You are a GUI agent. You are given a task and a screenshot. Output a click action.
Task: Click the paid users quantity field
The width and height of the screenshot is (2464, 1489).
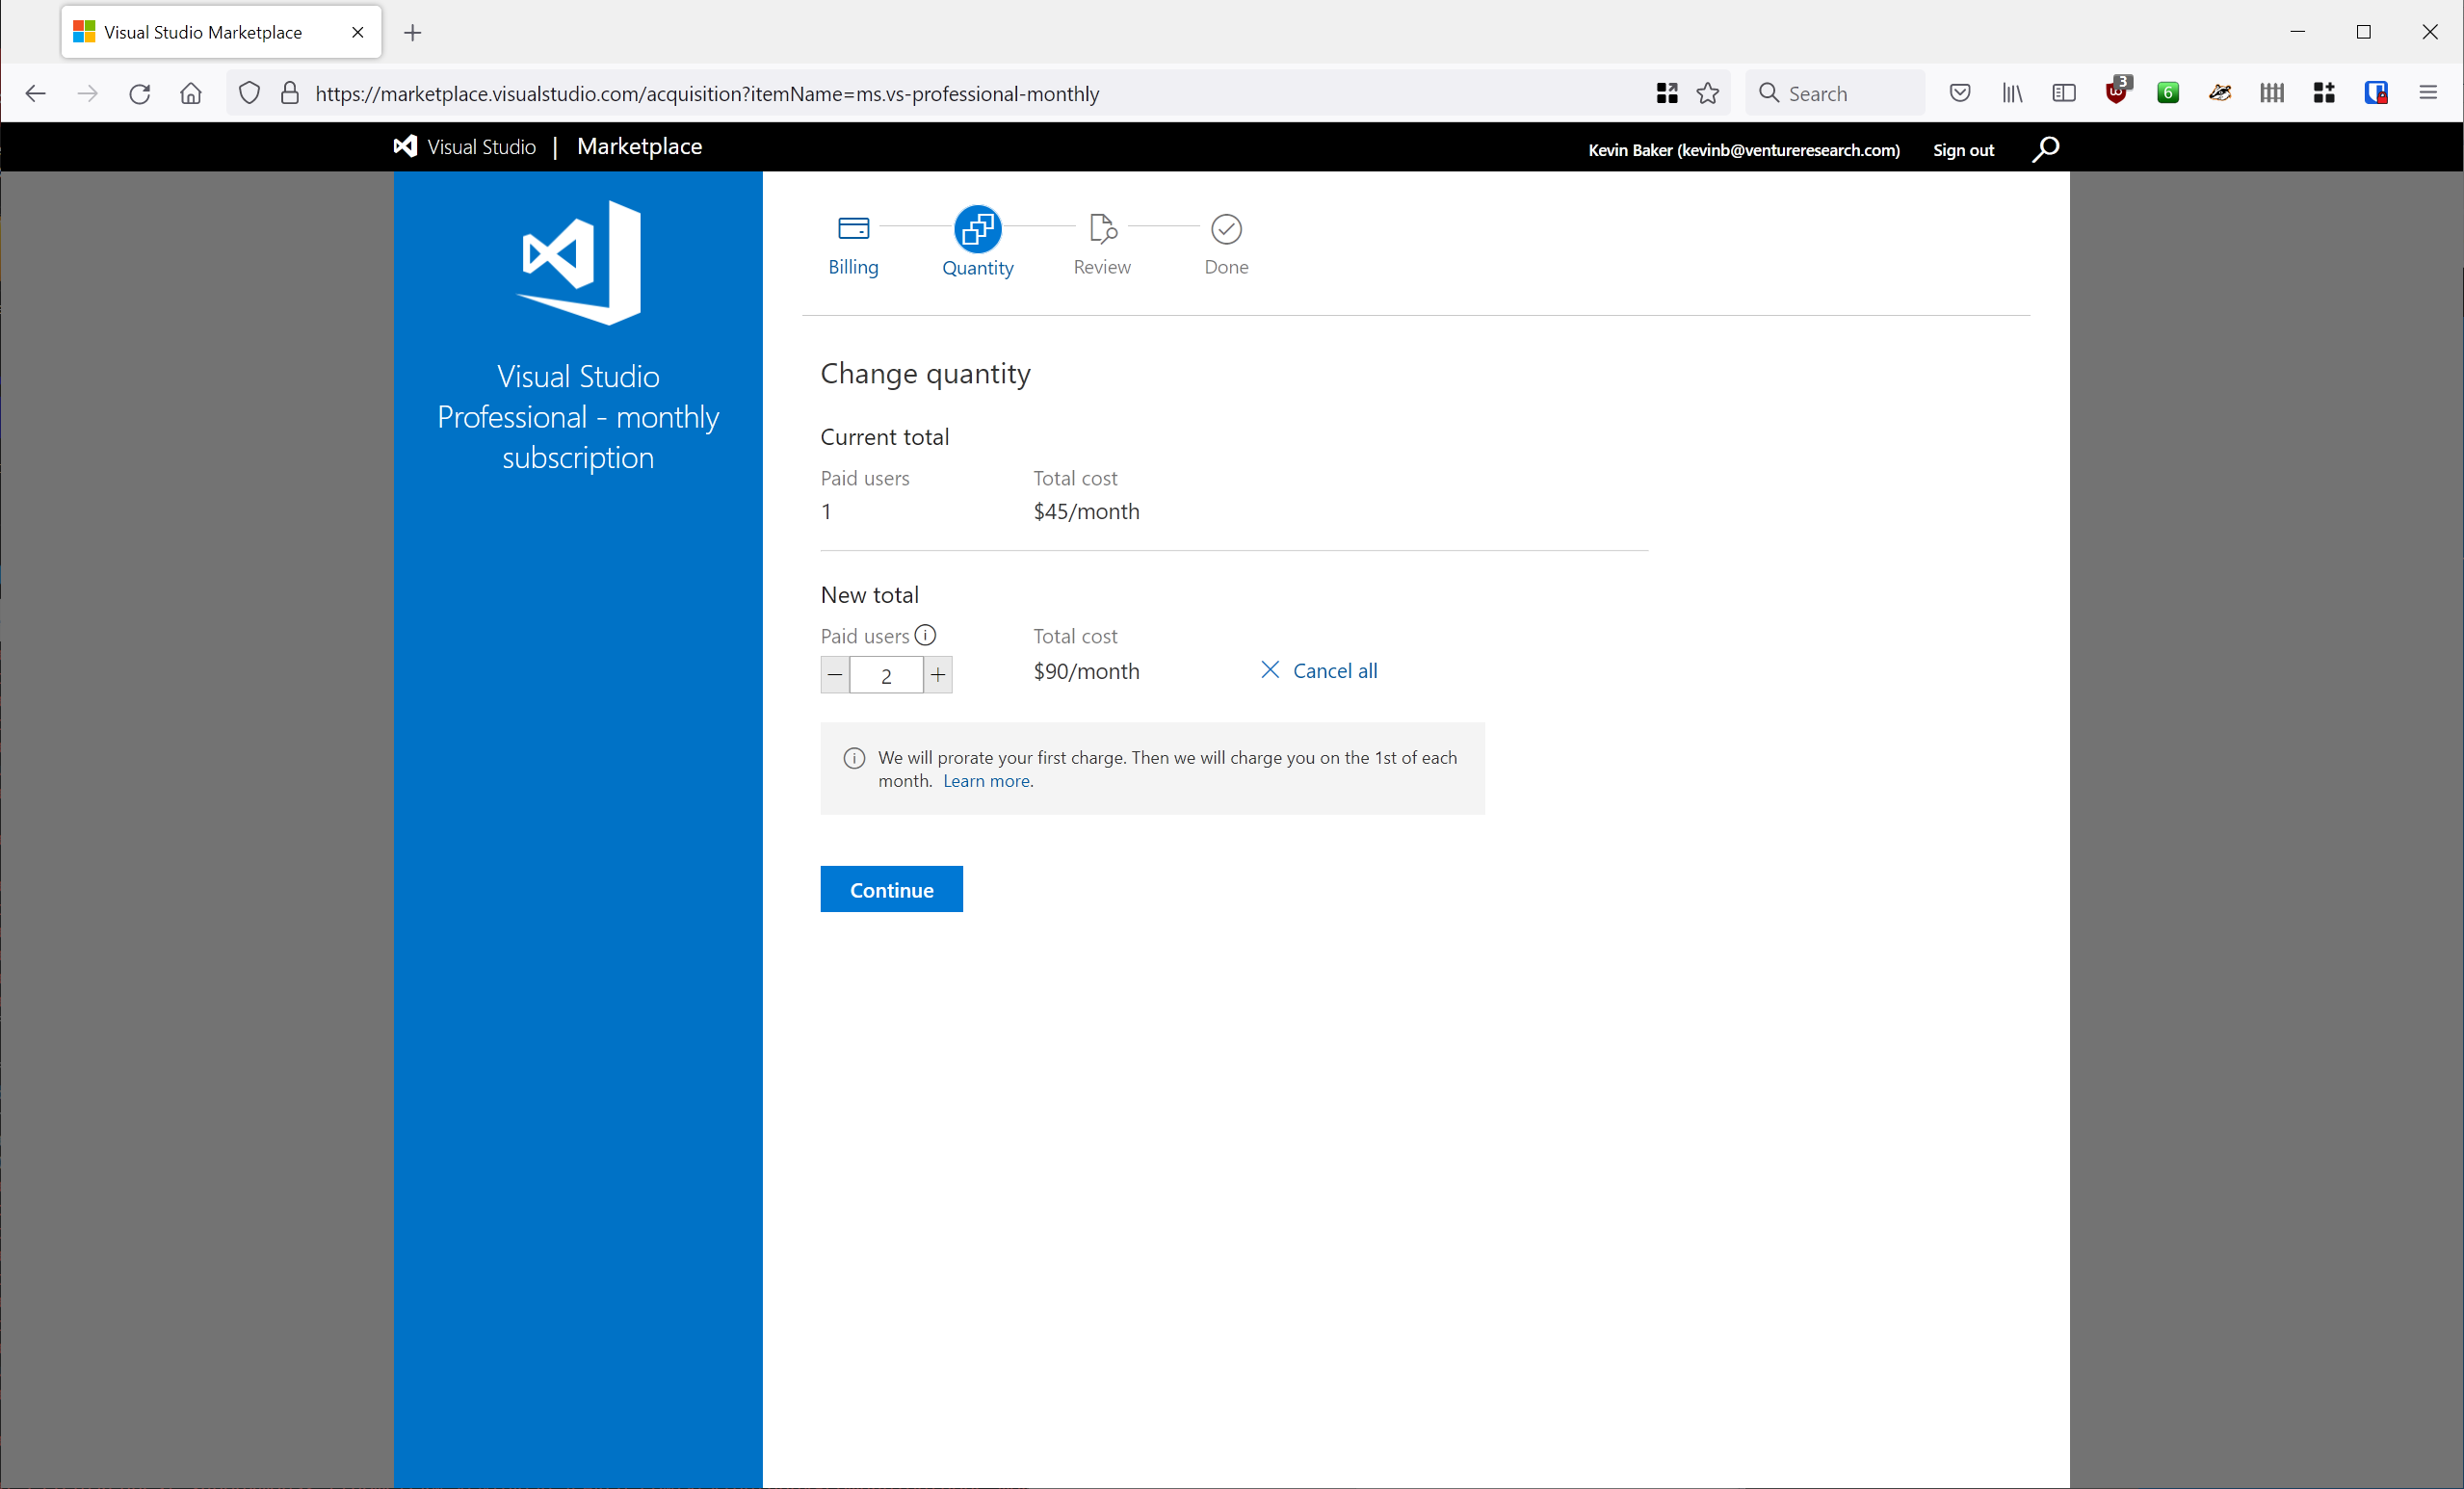pos(886,675)
